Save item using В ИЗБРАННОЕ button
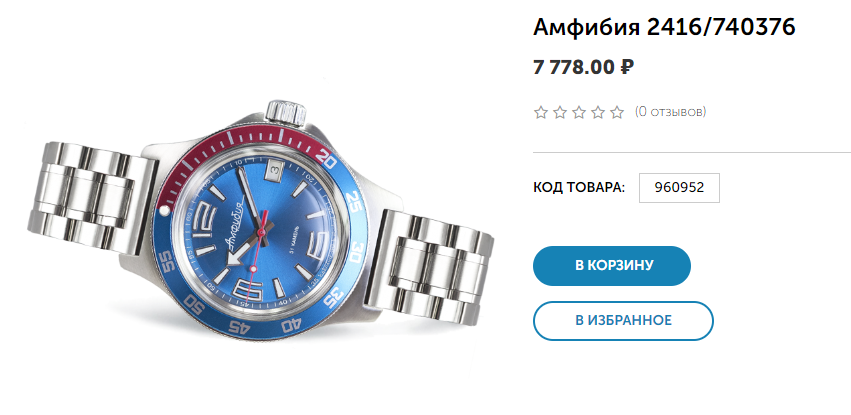The width and height of the screenshot is (851, 415). click(x=623, y=321)
